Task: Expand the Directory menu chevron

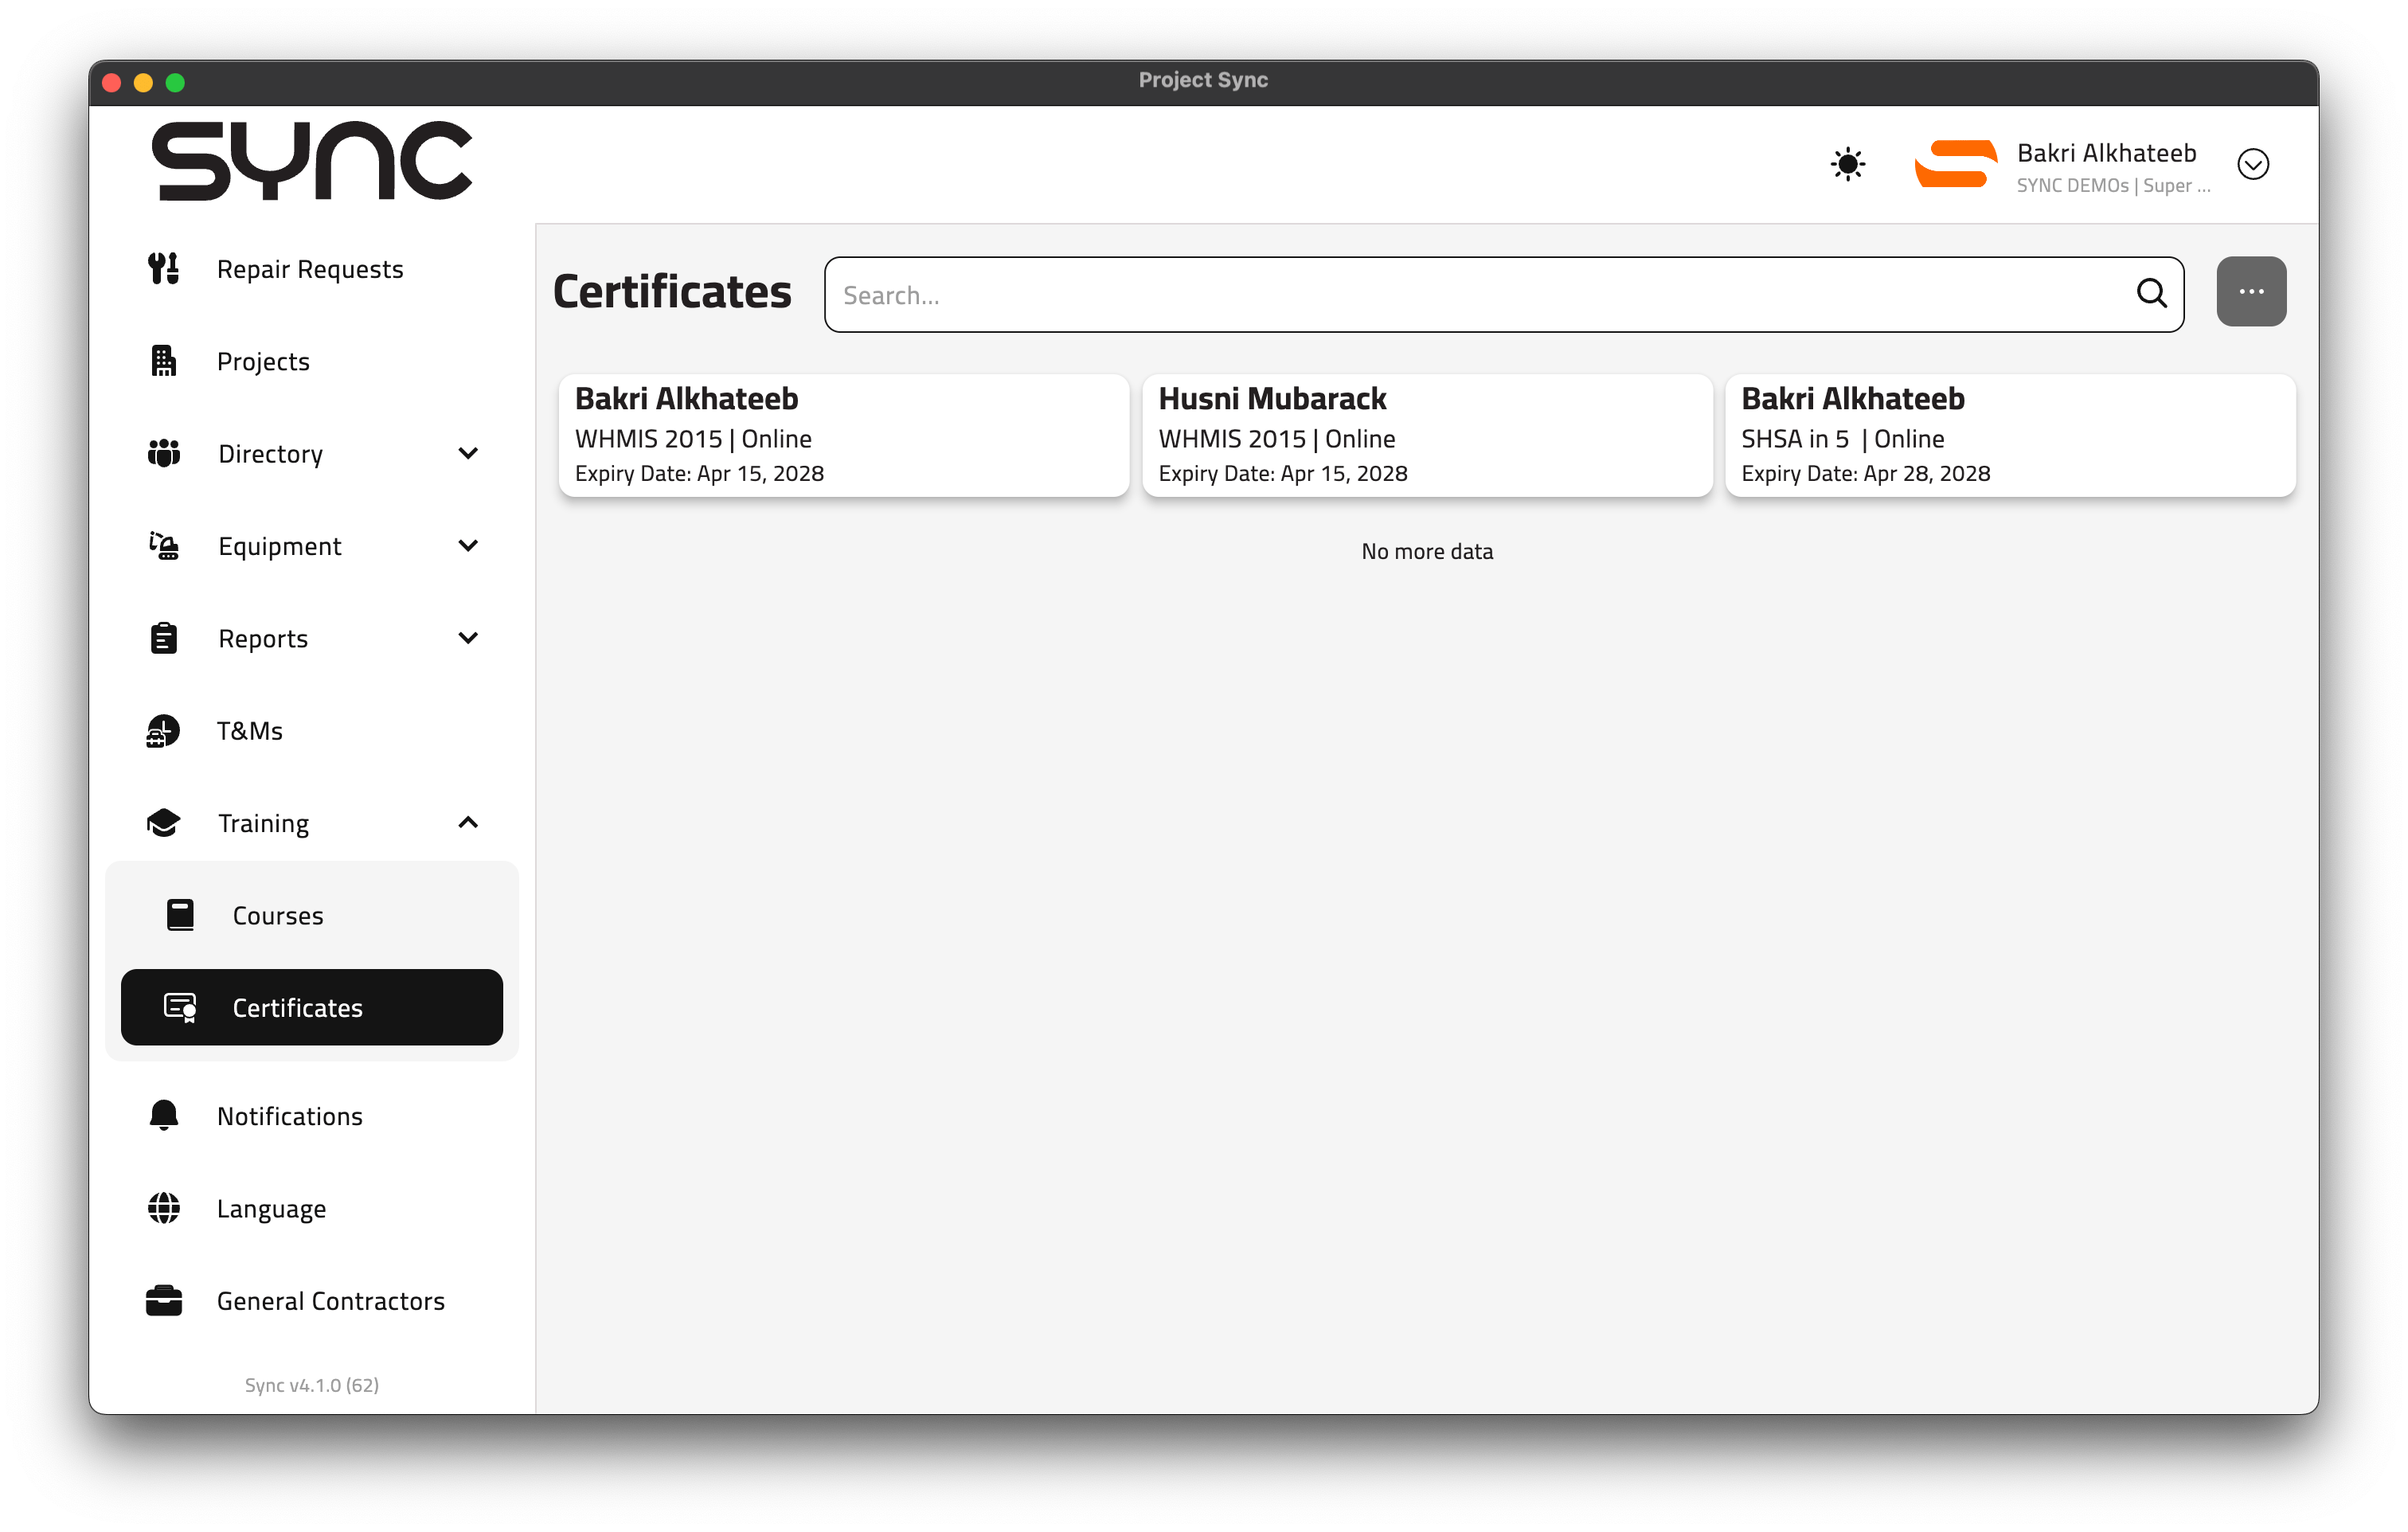Action: point(467,453)
